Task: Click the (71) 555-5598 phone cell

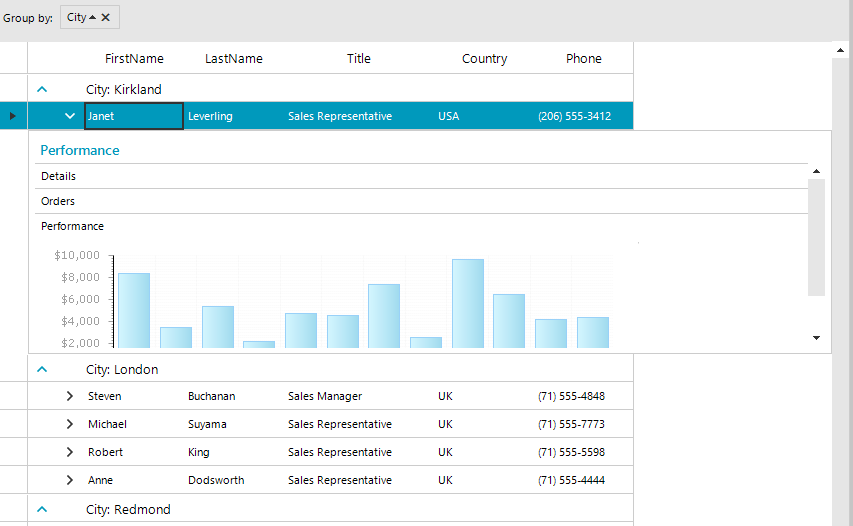Action: coord(584,452)
